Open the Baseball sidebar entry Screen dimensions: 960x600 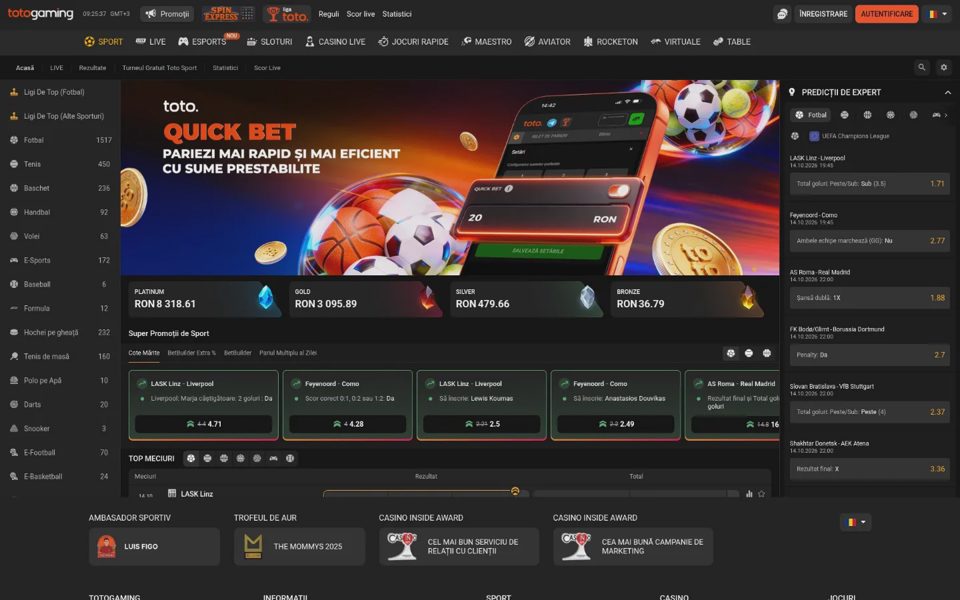point(60,284)
